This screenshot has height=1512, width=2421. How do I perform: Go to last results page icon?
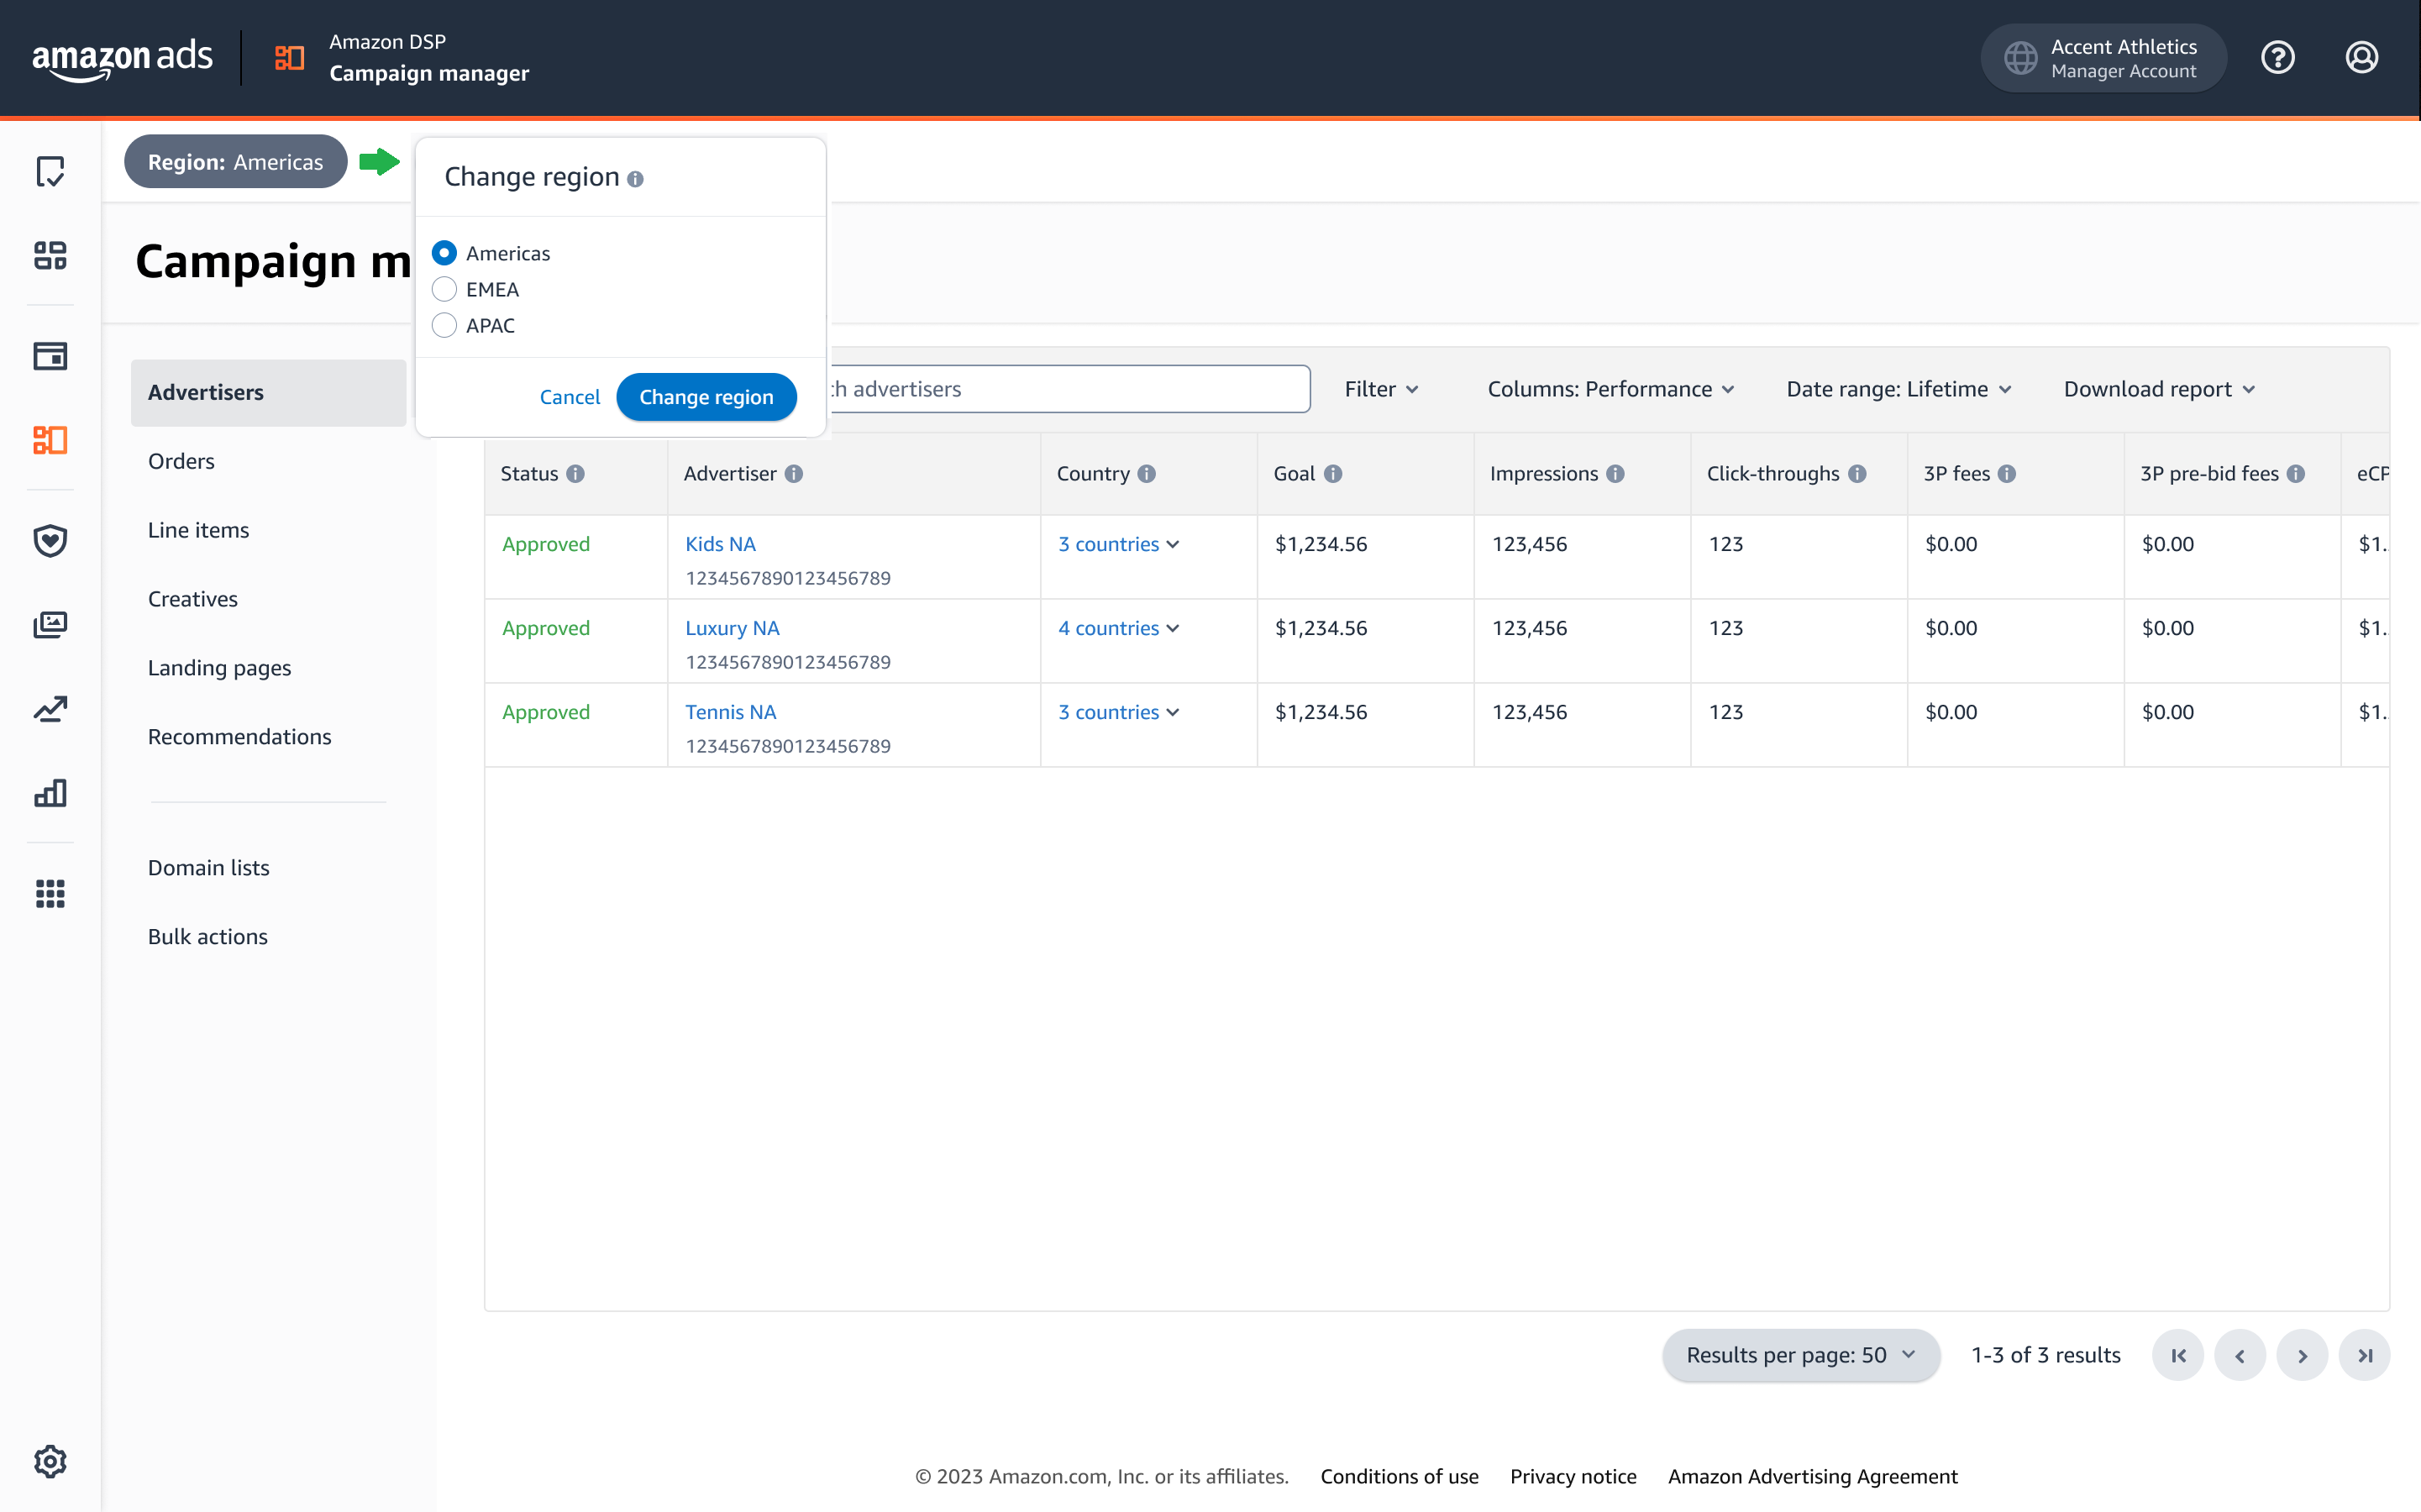coord(2364,1355)
